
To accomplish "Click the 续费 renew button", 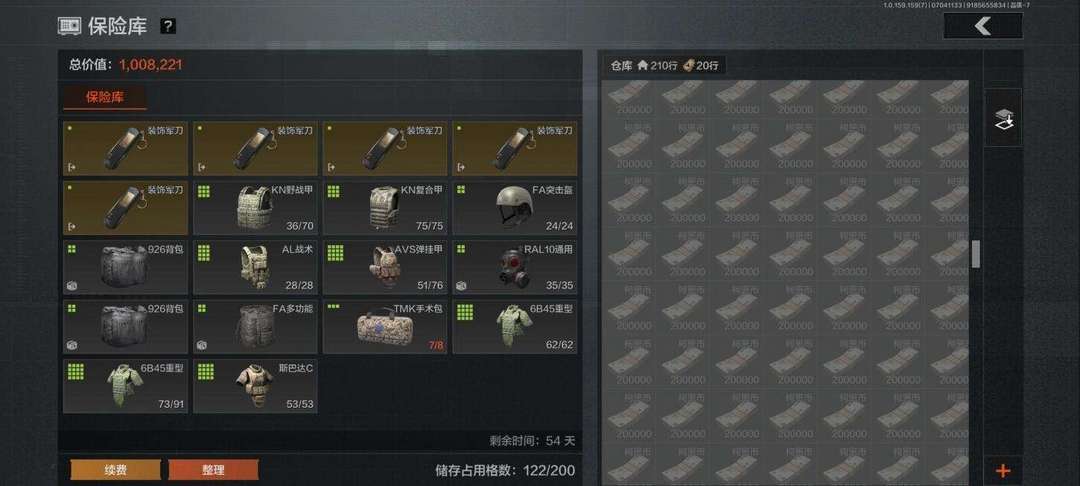I will pyautogui.click(x=116, y=470).
